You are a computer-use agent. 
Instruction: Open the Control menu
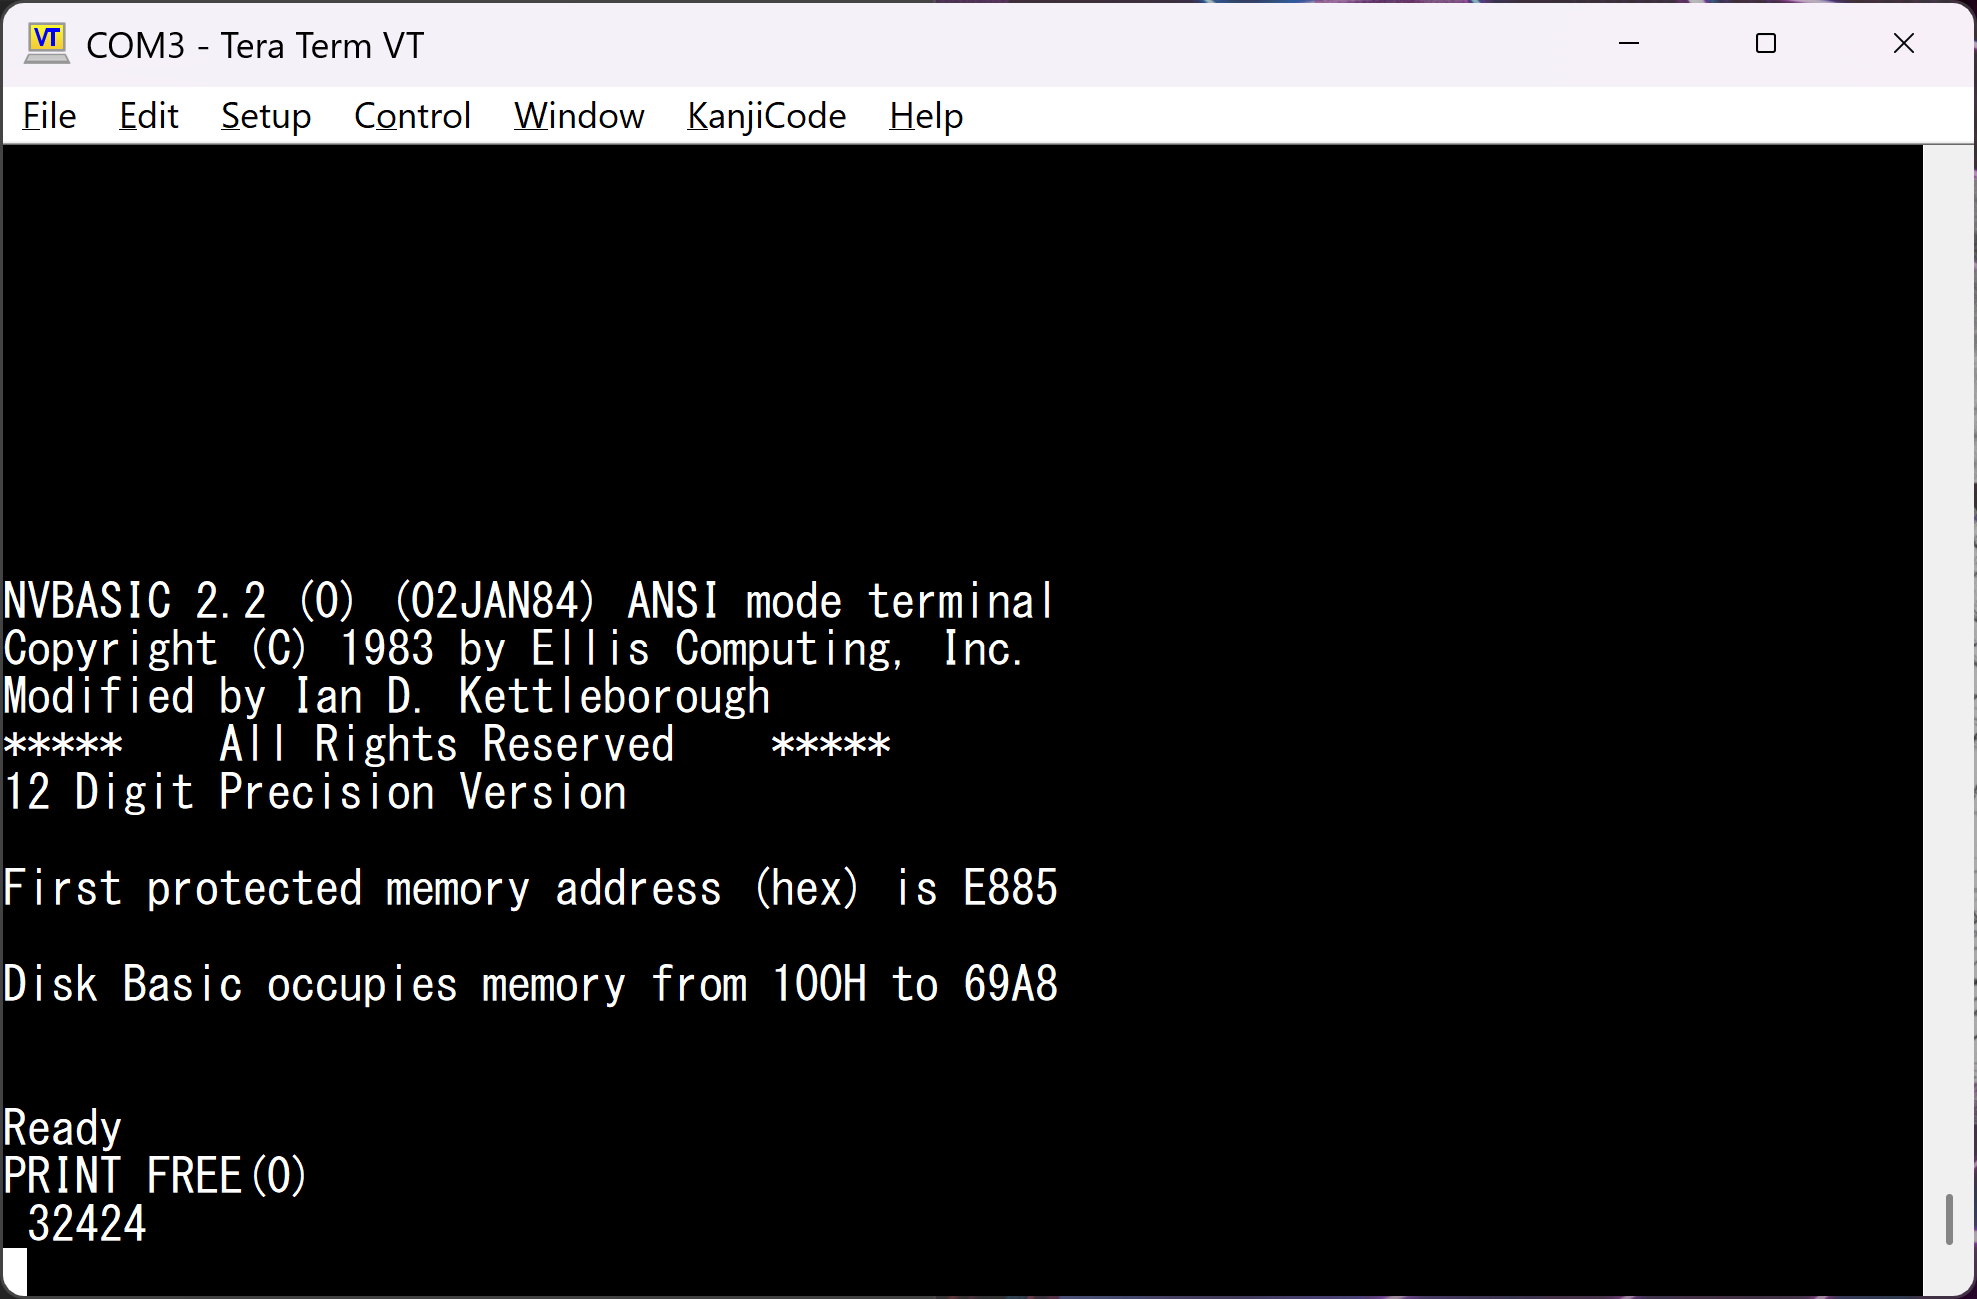pyautogui.click(x=412, y=116)
